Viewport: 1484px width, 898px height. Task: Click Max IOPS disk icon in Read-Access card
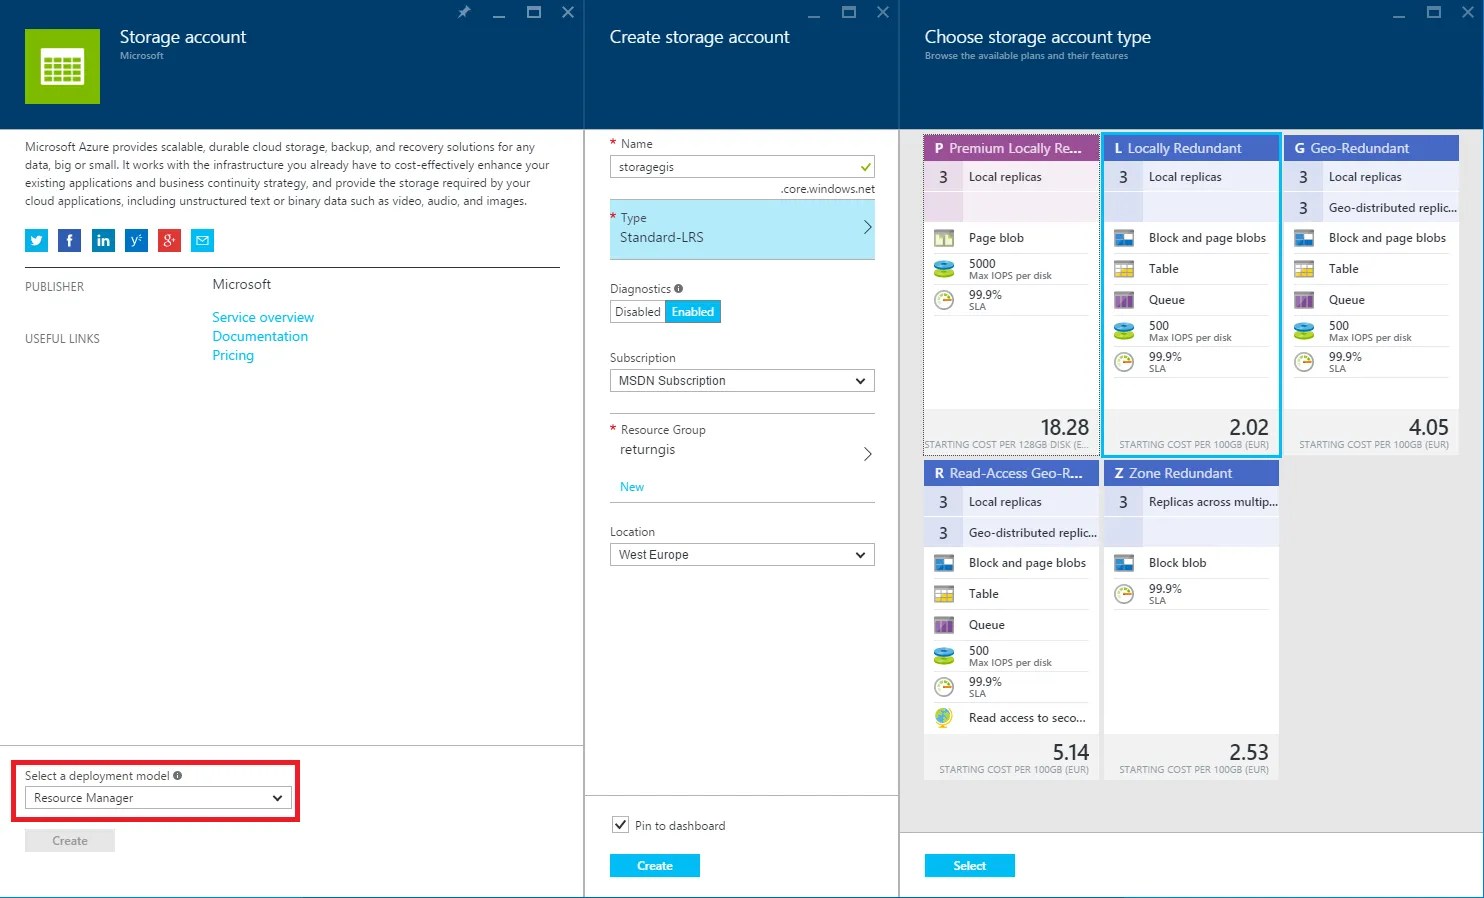coord(943,656)
